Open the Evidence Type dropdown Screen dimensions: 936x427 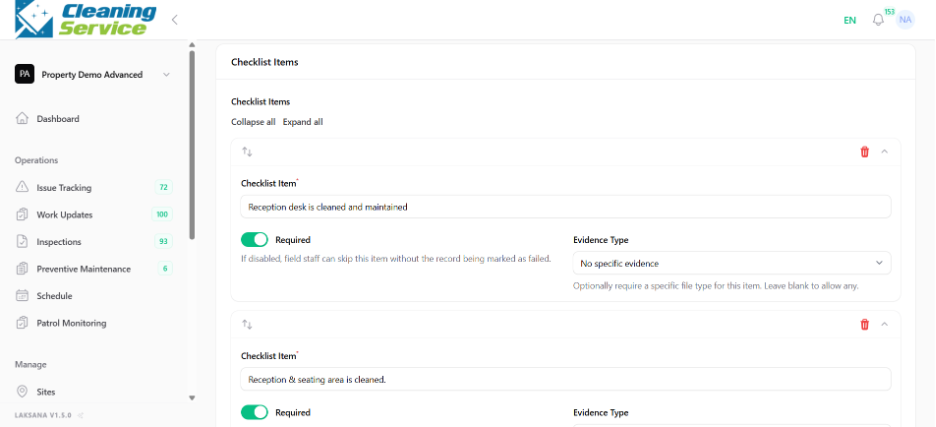[x=732, y=263]
